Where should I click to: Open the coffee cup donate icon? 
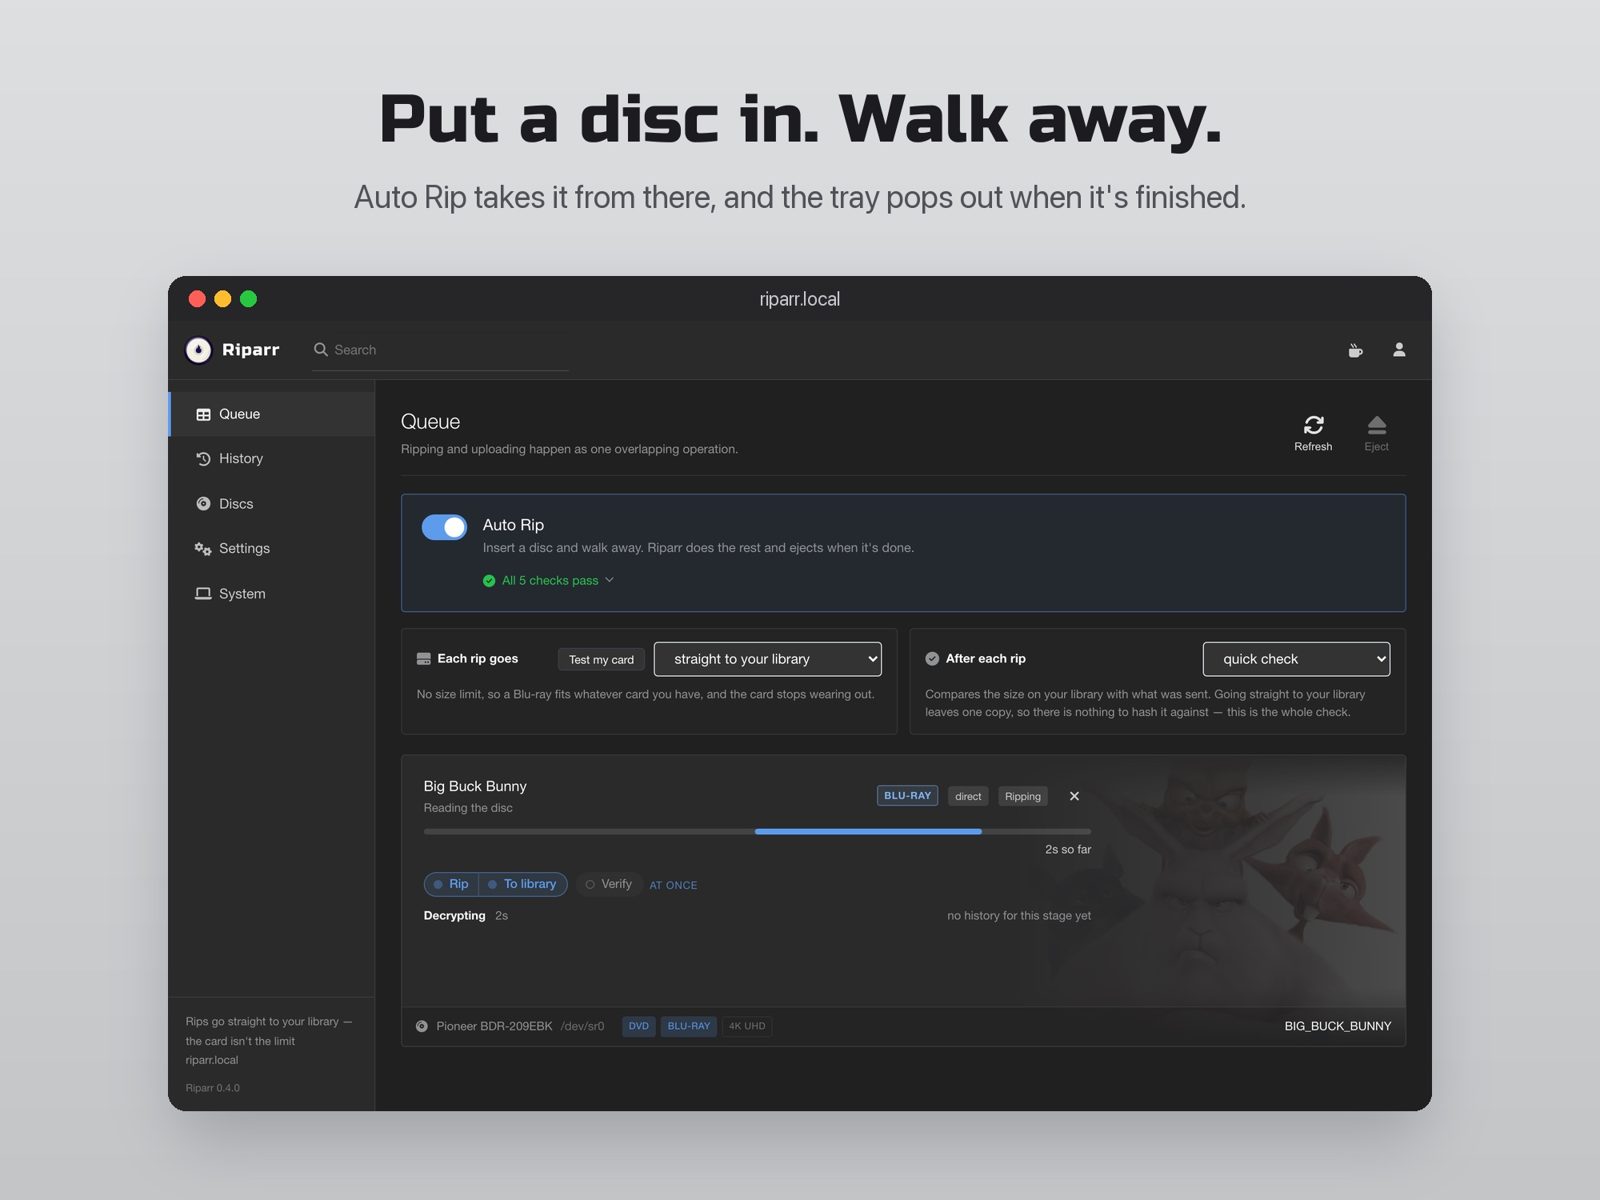click(x=1355, y=350)
